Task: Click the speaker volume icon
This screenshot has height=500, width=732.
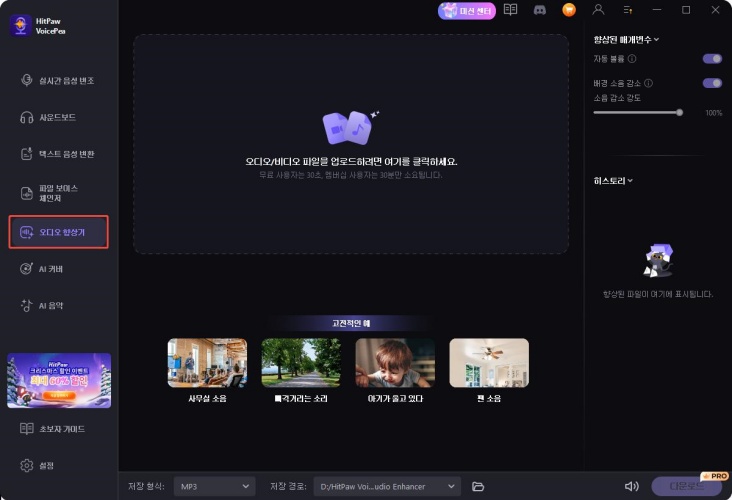Action: tap(631, 486)
